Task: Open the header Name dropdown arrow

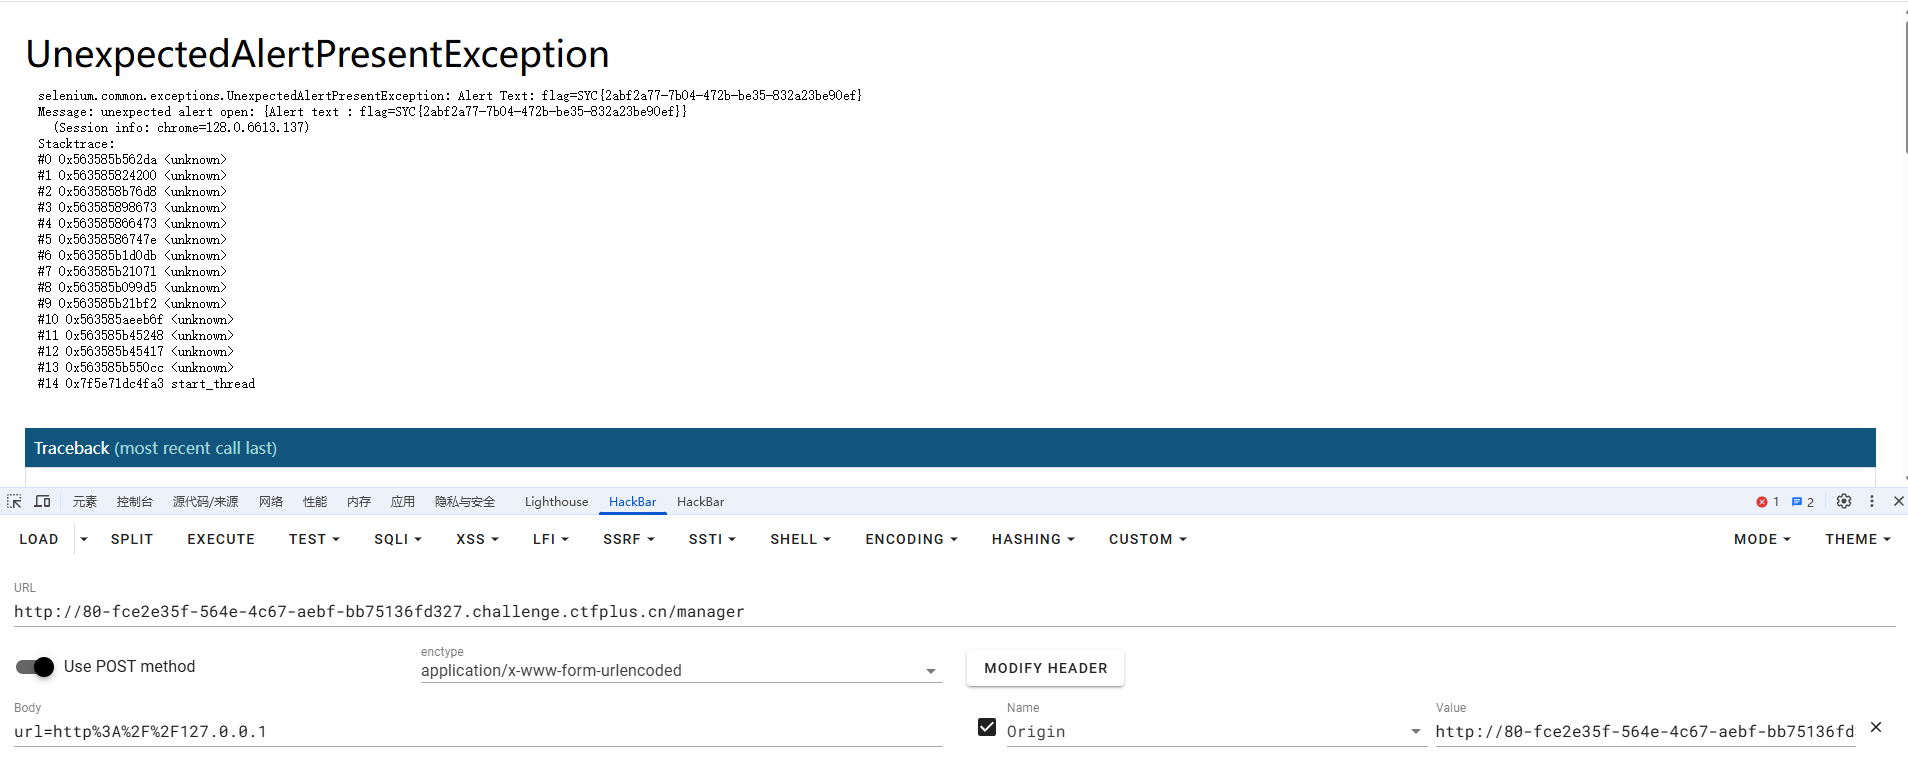Action: coord(1415,732)
